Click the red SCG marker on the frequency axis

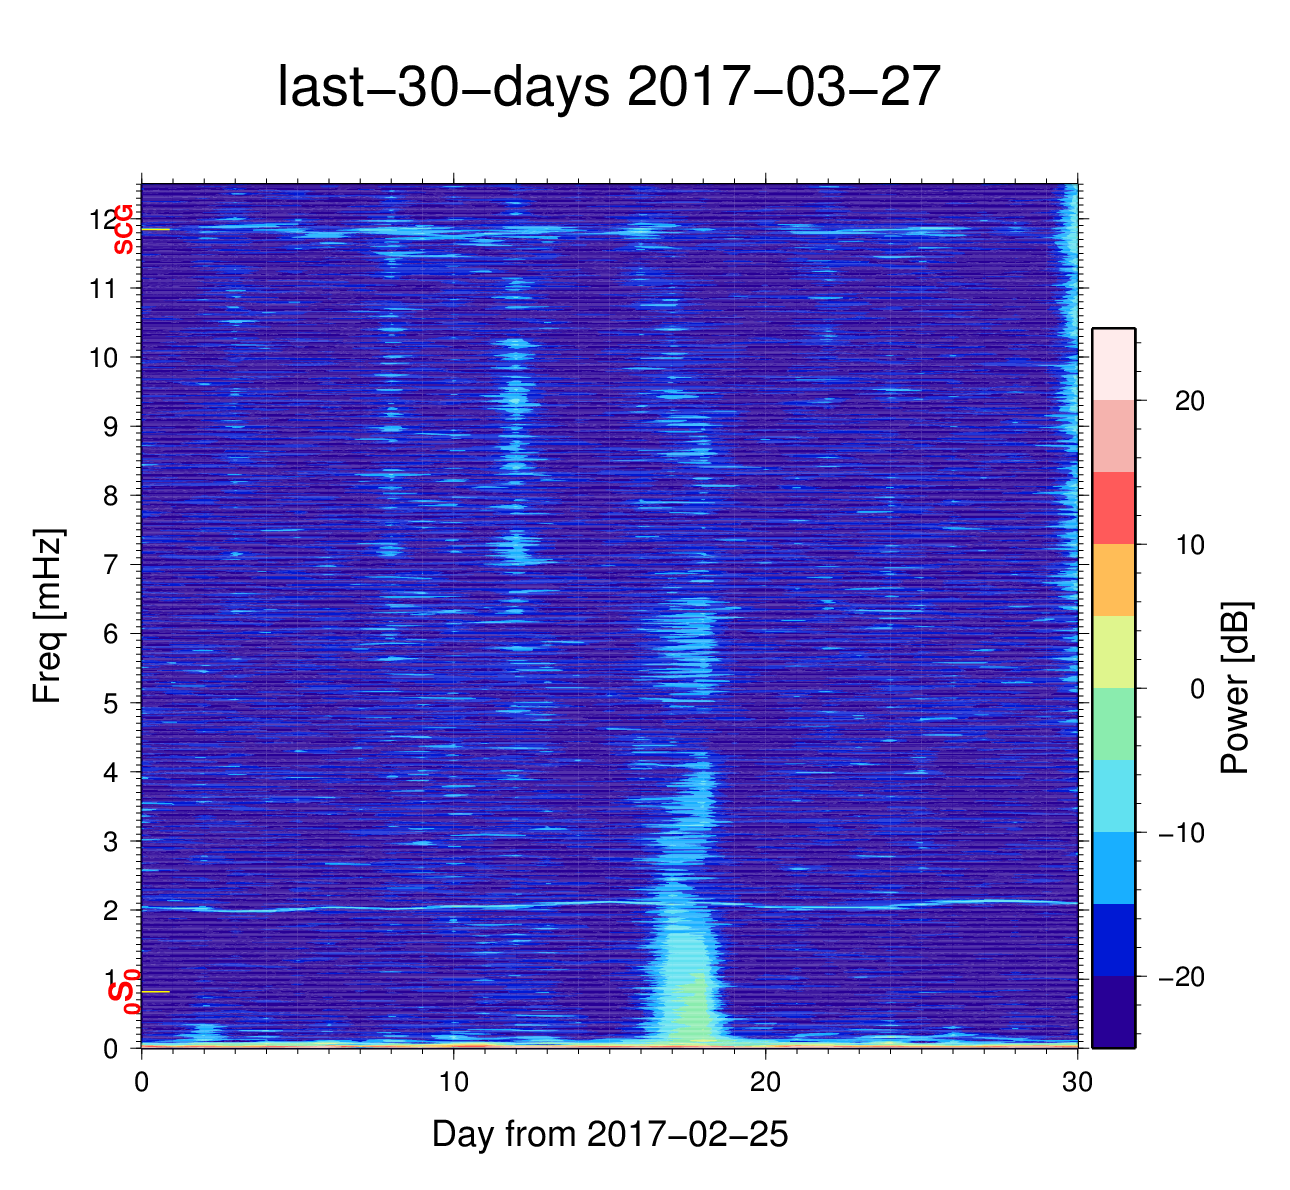[123, 230]
